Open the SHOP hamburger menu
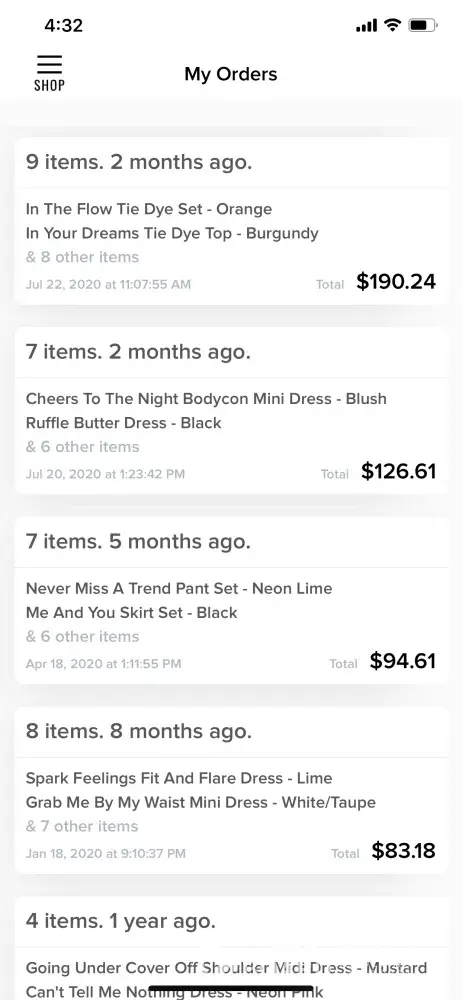The width and height of the screenshot is (462, 1000). tap(49, 73)
